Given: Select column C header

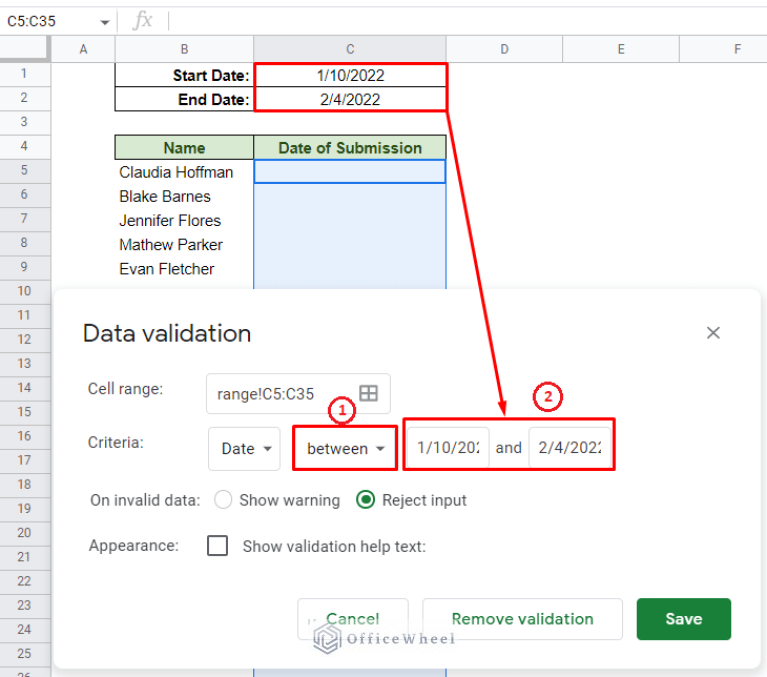Looking at the screenshot, I should tap(350, 49).
